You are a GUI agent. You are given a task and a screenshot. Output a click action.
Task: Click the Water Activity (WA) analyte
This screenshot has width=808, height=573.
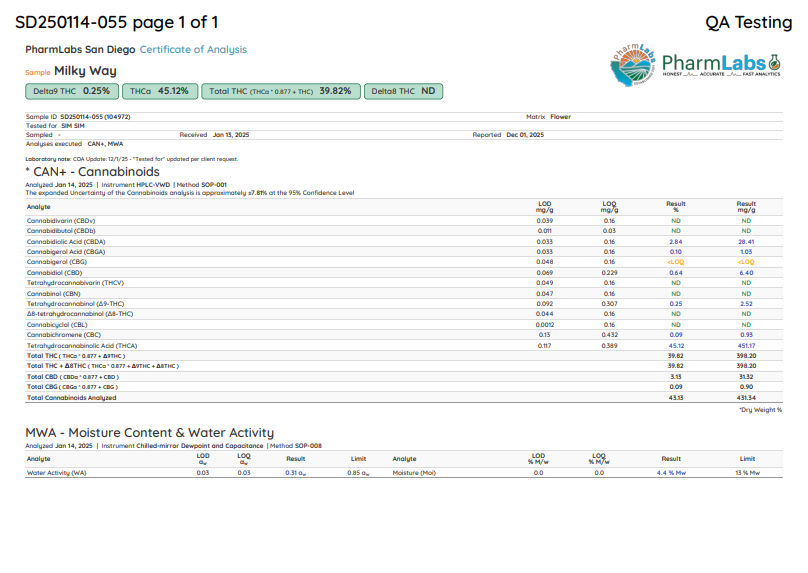[x=57, y=472]
